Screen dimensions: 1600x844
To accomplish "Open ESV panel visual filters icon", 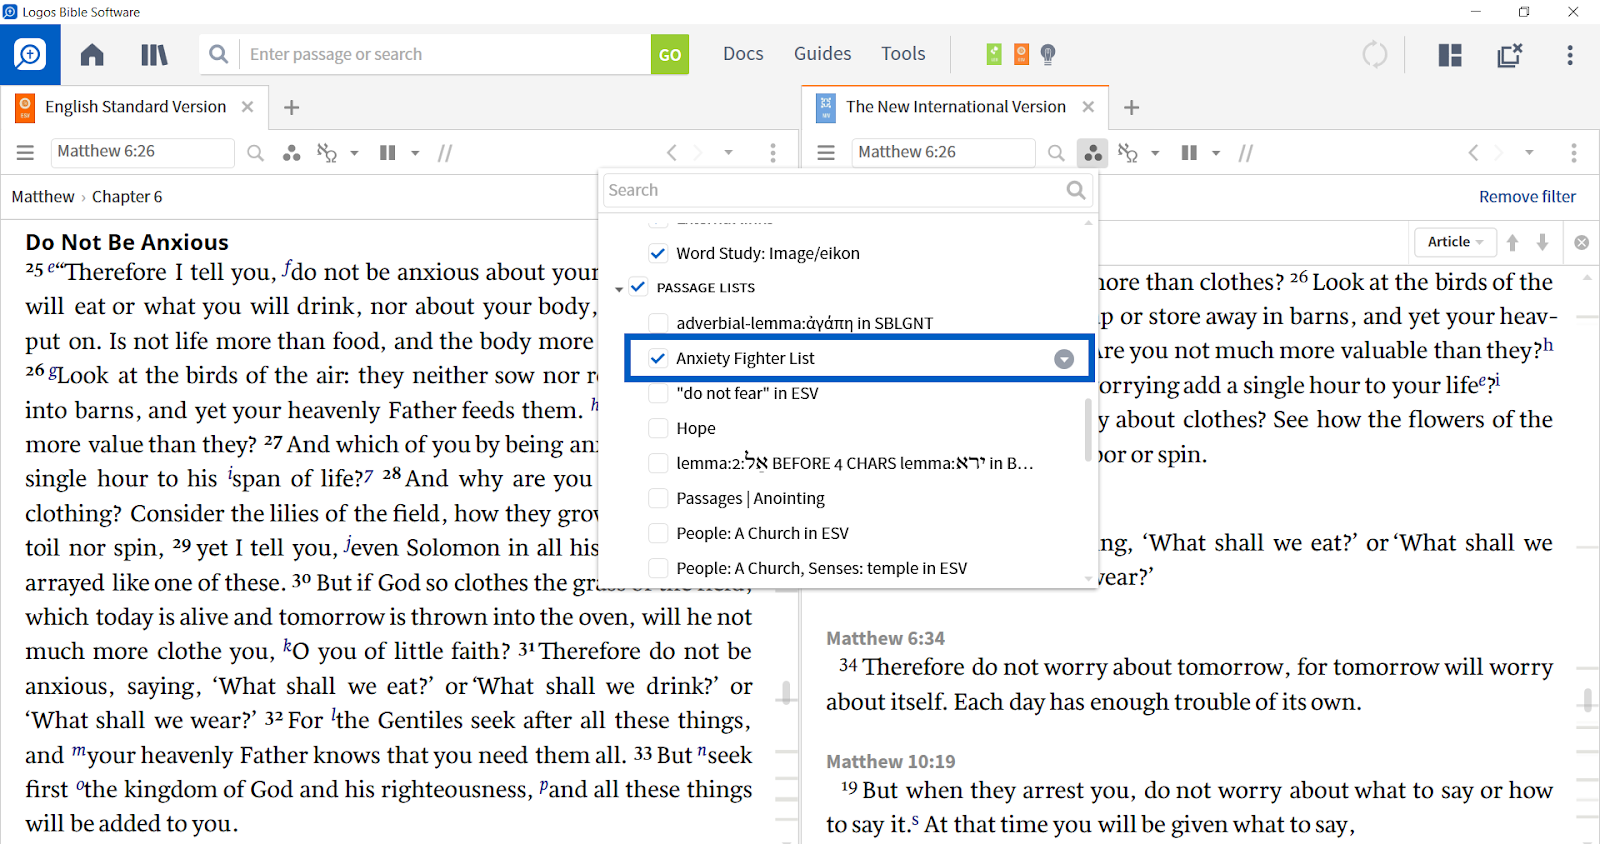I will [292, 153].
